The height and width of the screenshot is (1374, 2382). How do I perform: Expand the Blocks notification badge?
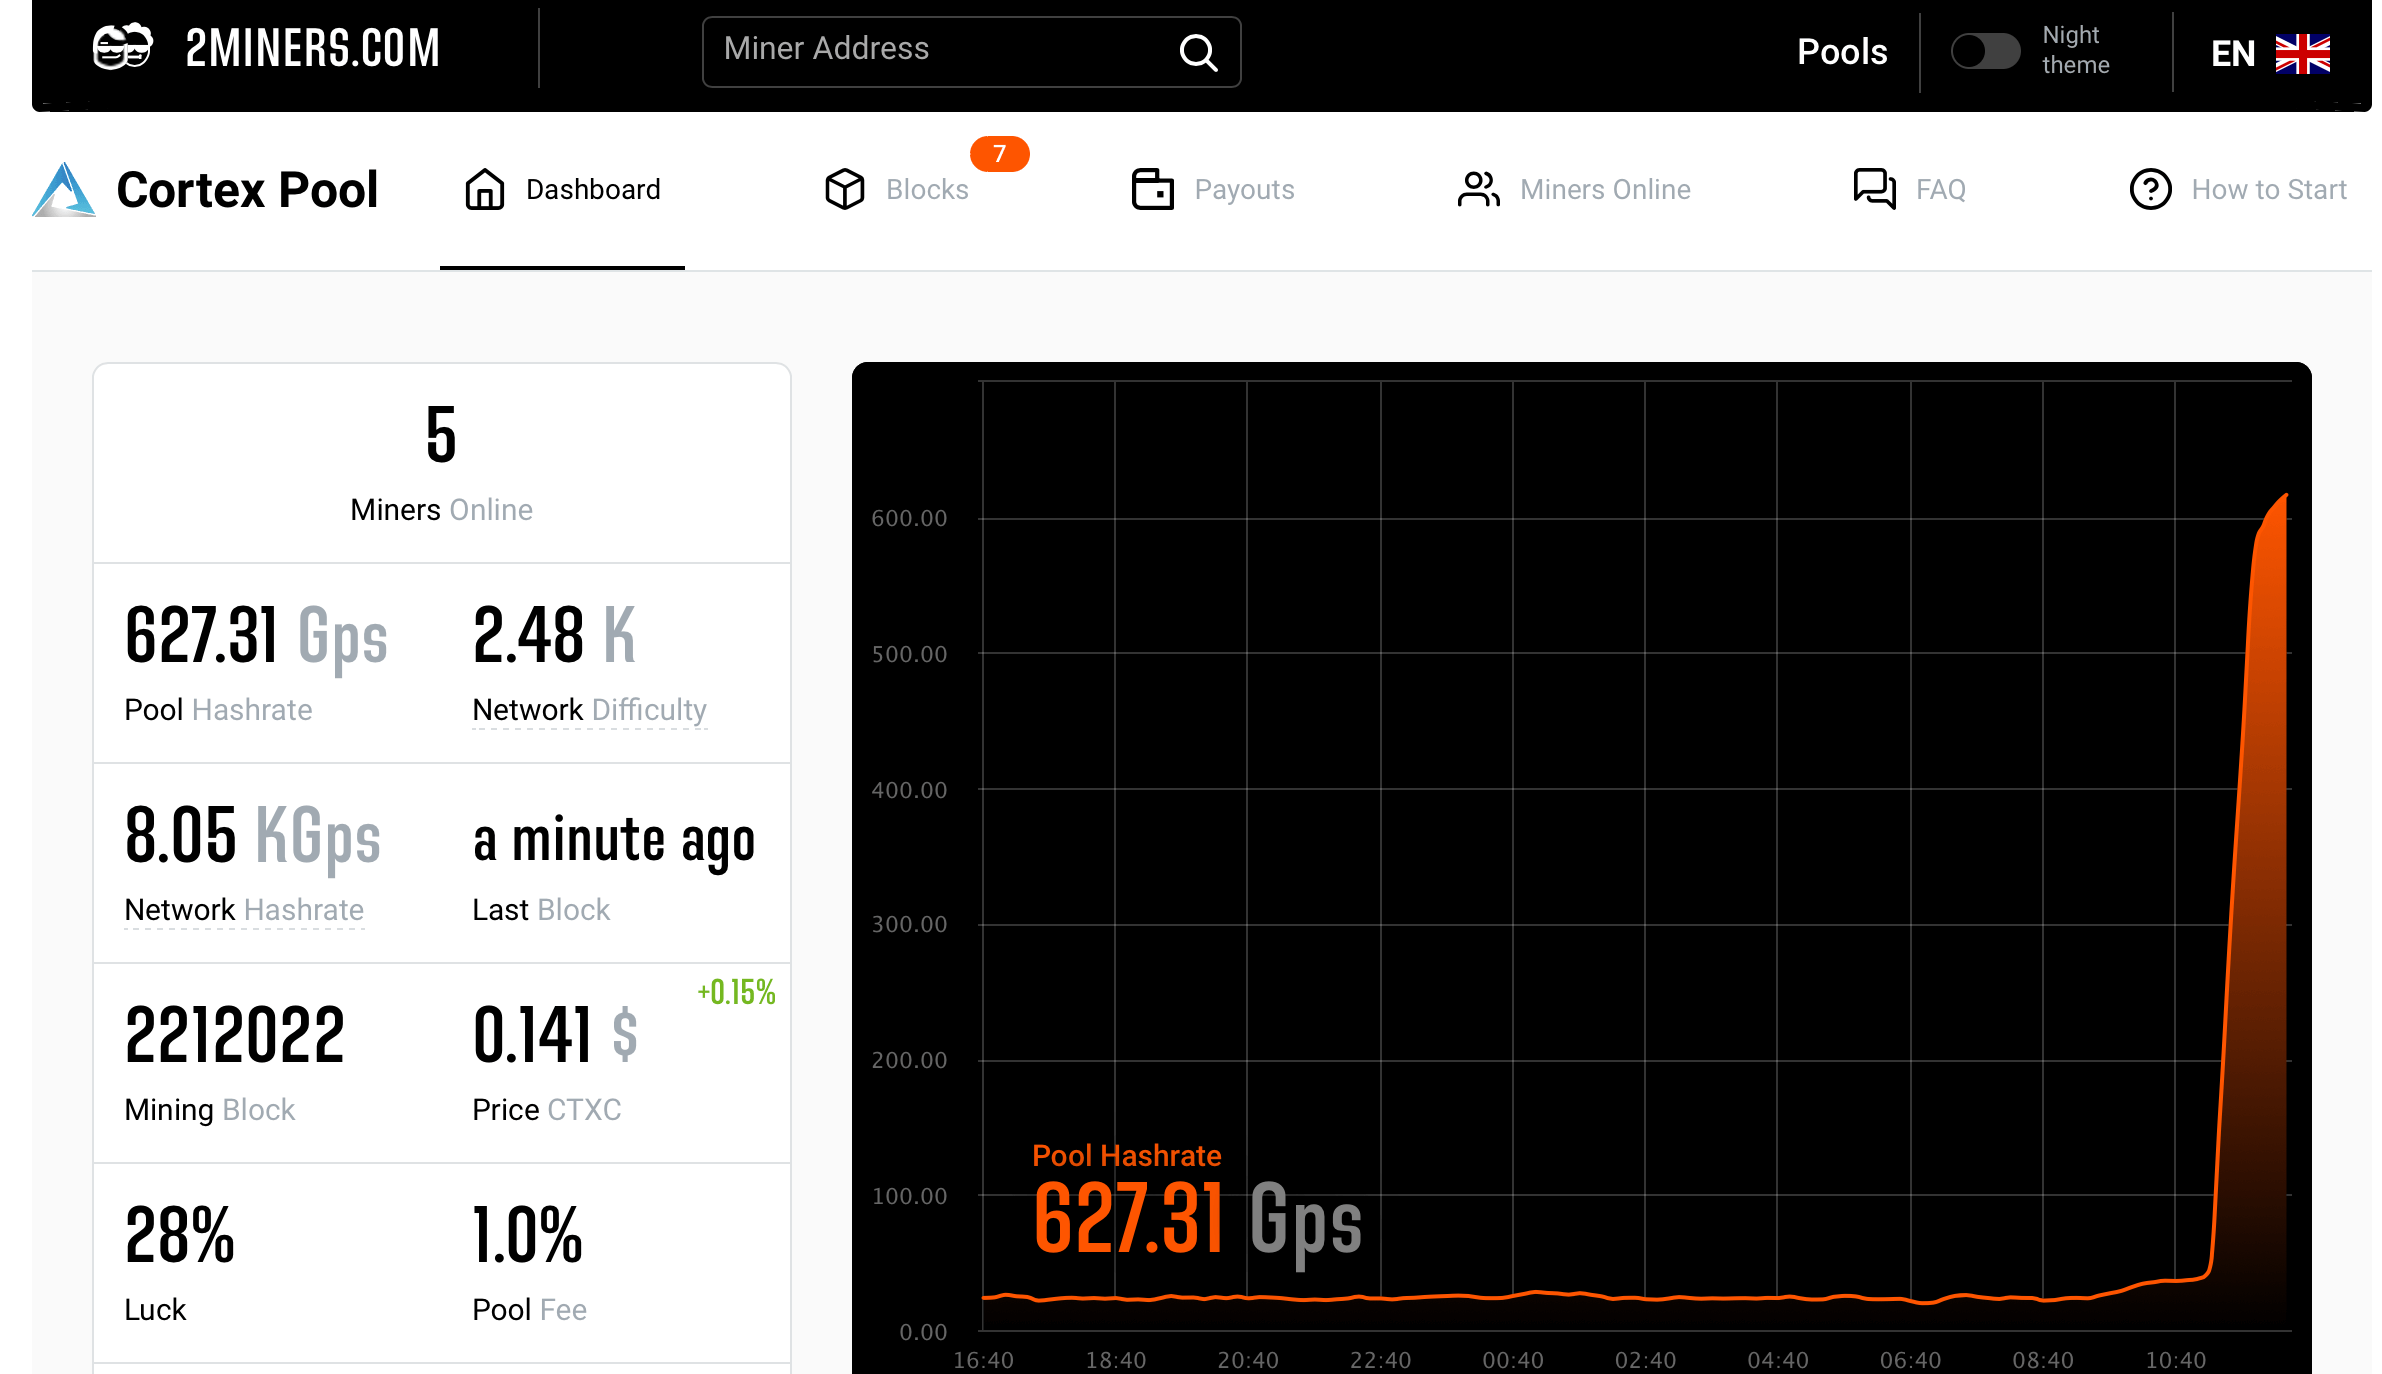pos(998,154)
